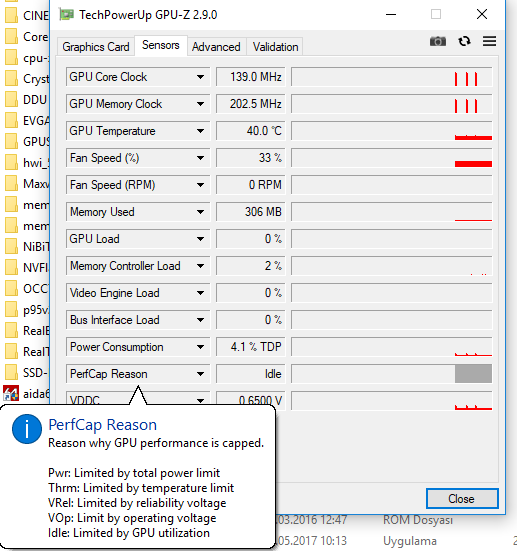Click the 2 % memory controller load value

pyautogui.click(x=251, y=266)
